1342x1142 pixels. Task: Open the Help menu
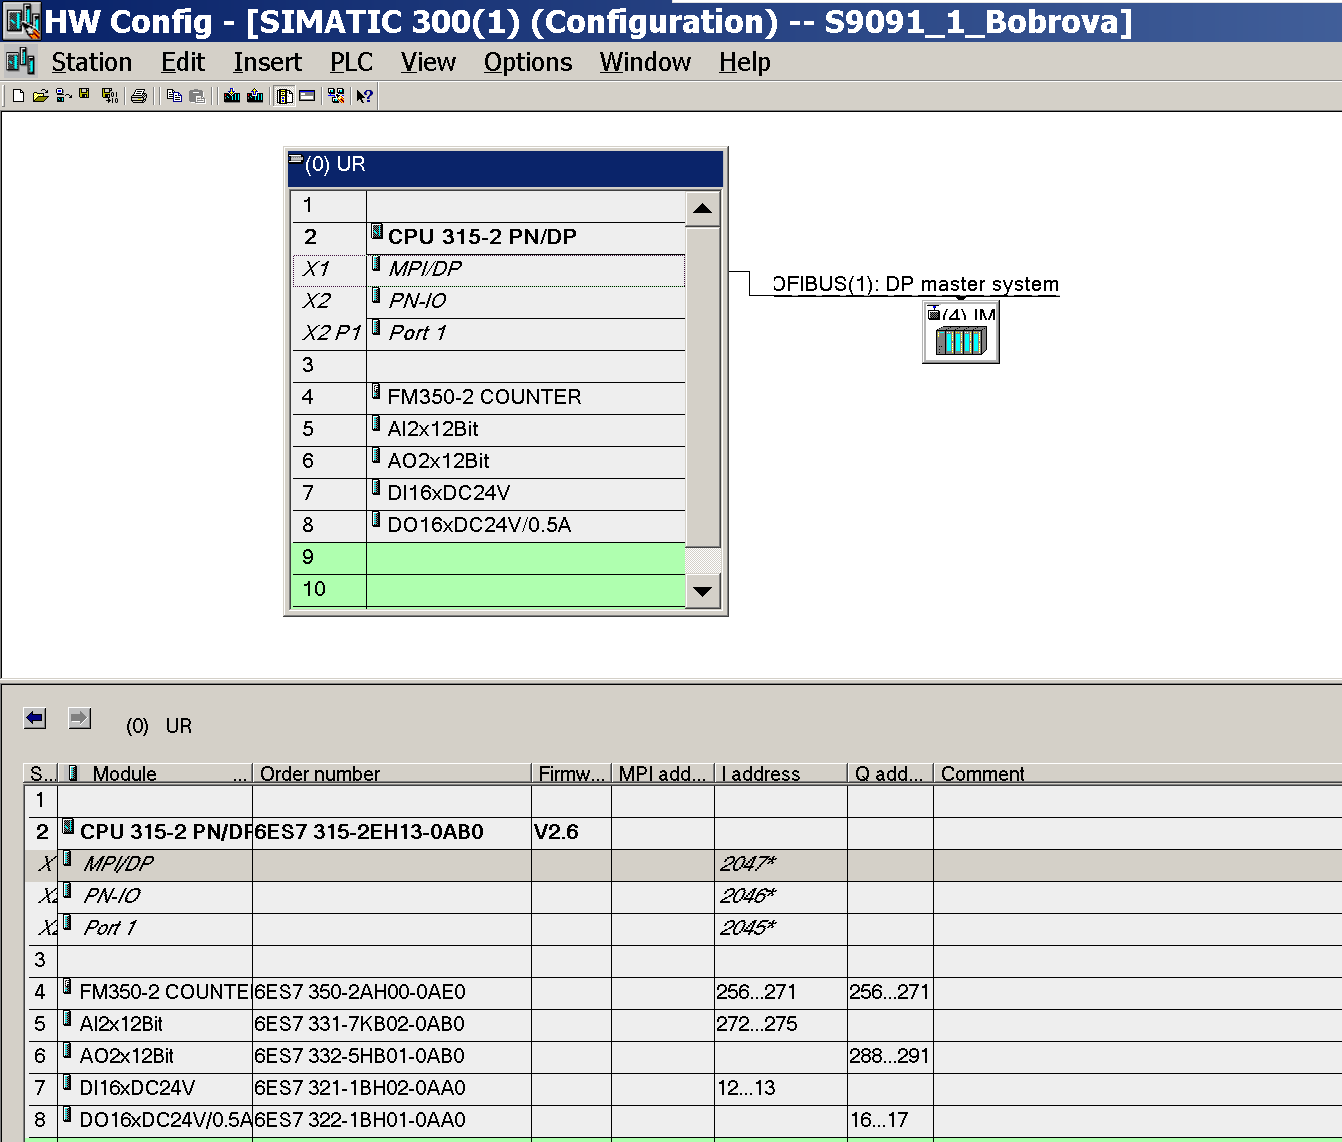point(745,62)
